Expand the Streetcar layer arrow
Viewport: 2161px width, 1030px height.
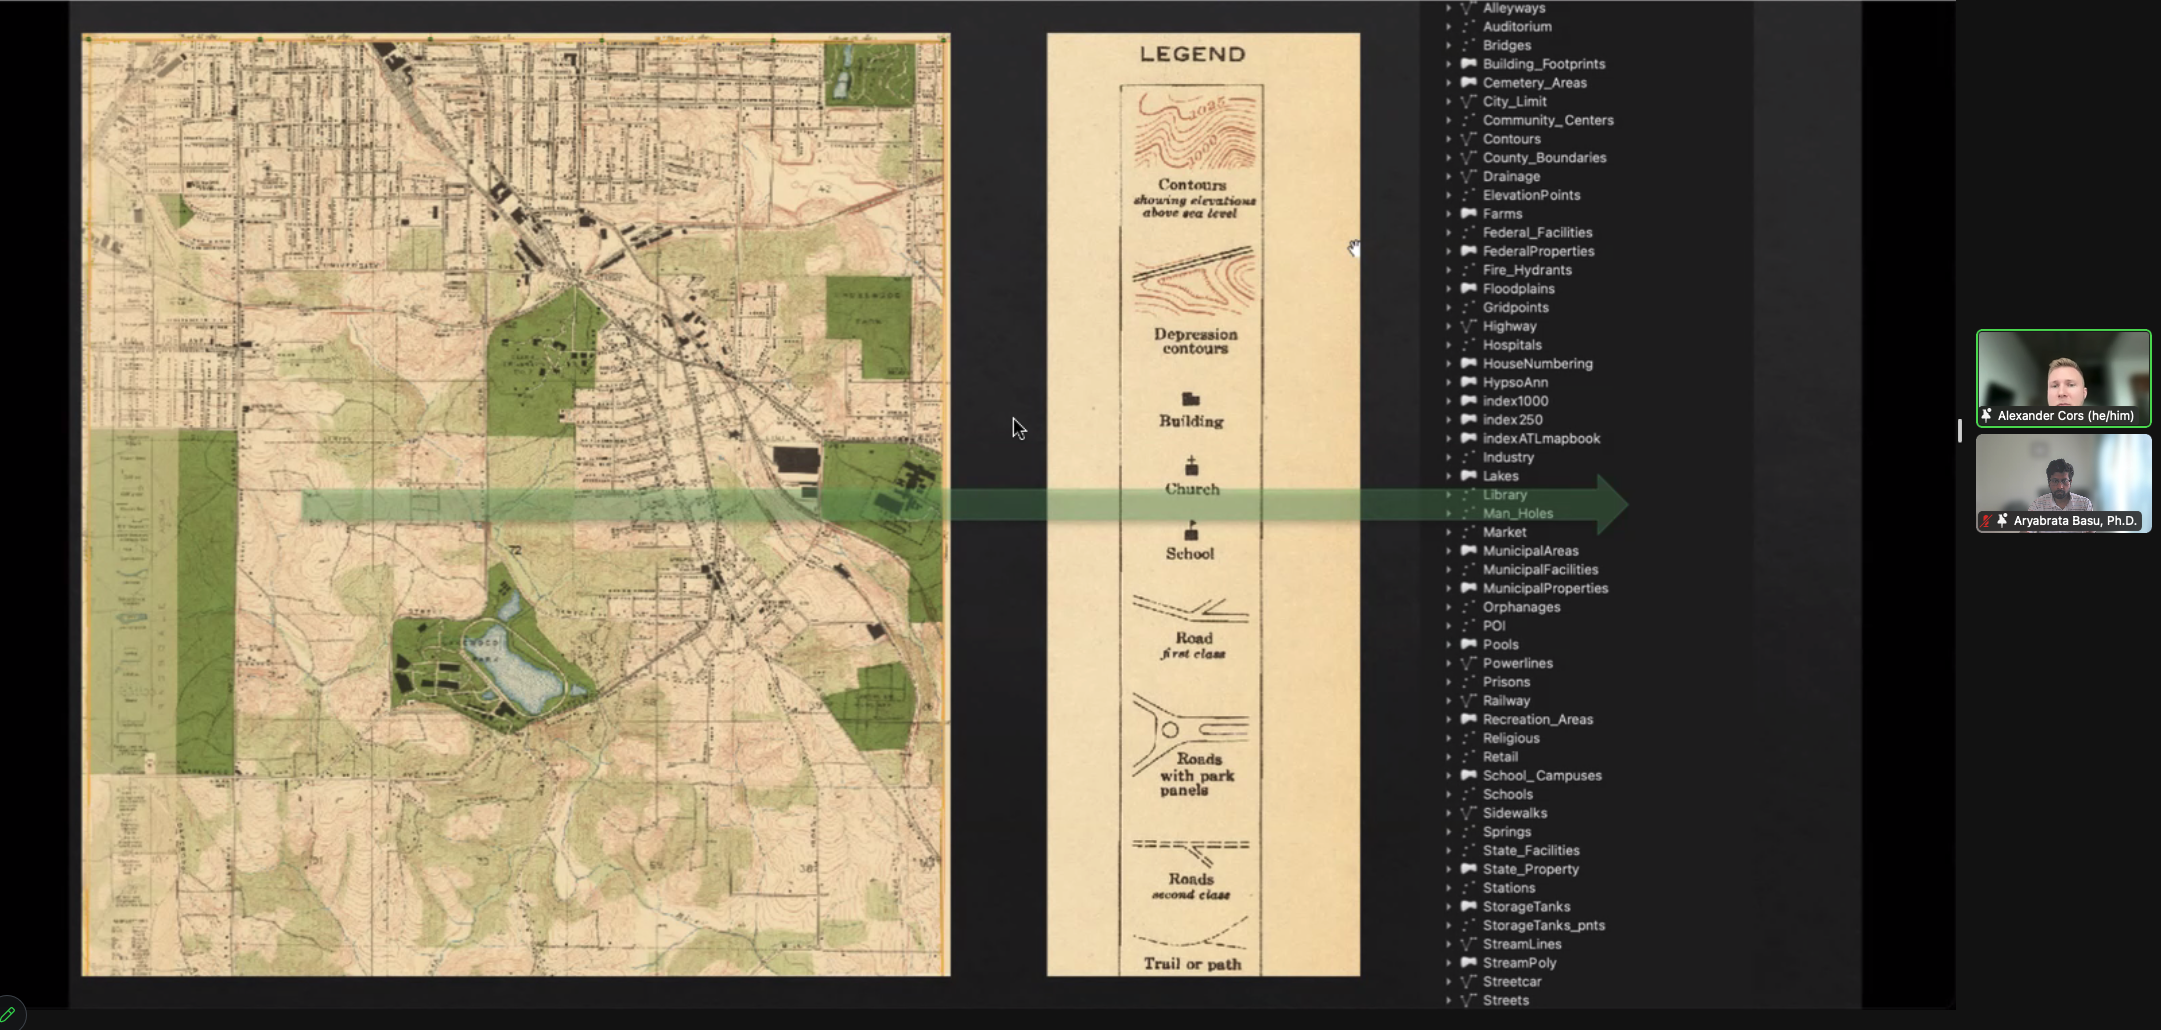(1448, 981)
